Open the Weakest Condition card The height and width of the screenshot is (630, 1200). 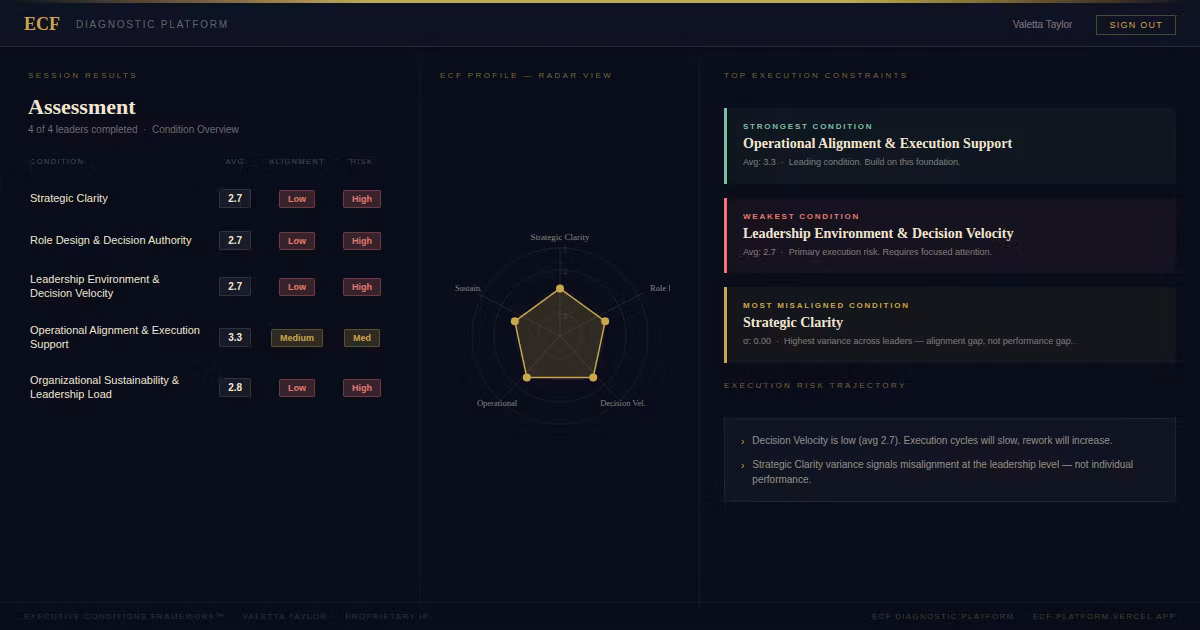948,235
